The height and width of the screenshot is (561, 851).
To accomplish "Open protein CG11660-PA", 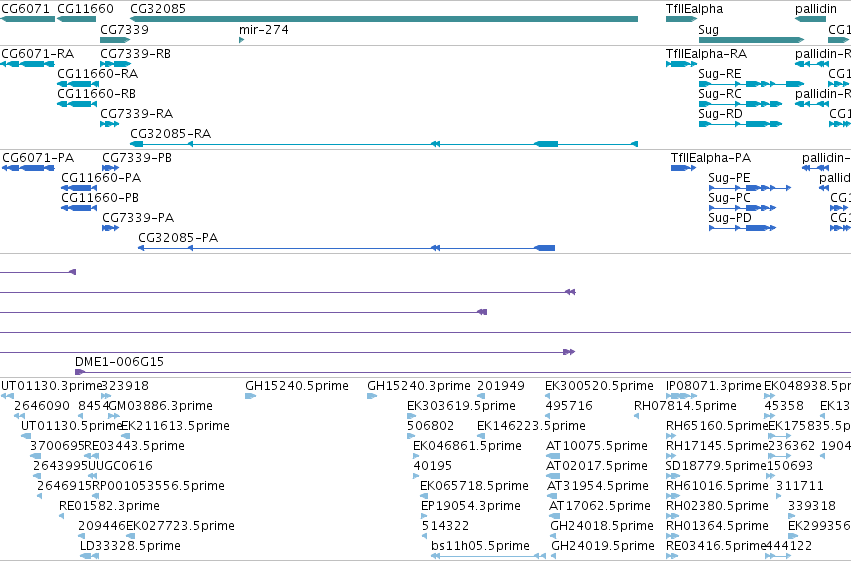I will tap(101, 177).
